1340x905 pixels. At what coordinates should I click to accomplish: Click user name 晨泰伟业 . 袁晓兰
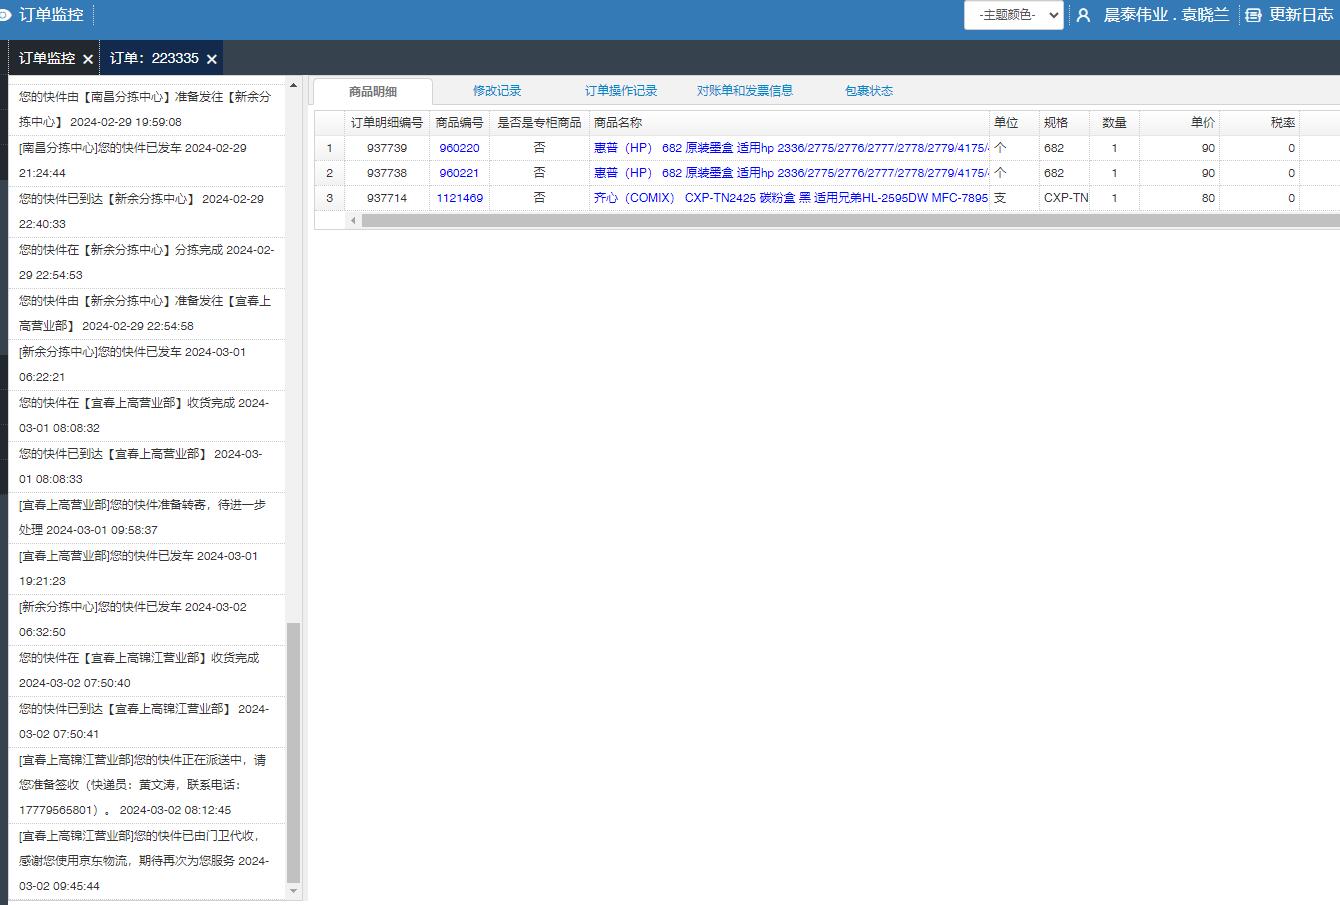point(1166,15)
